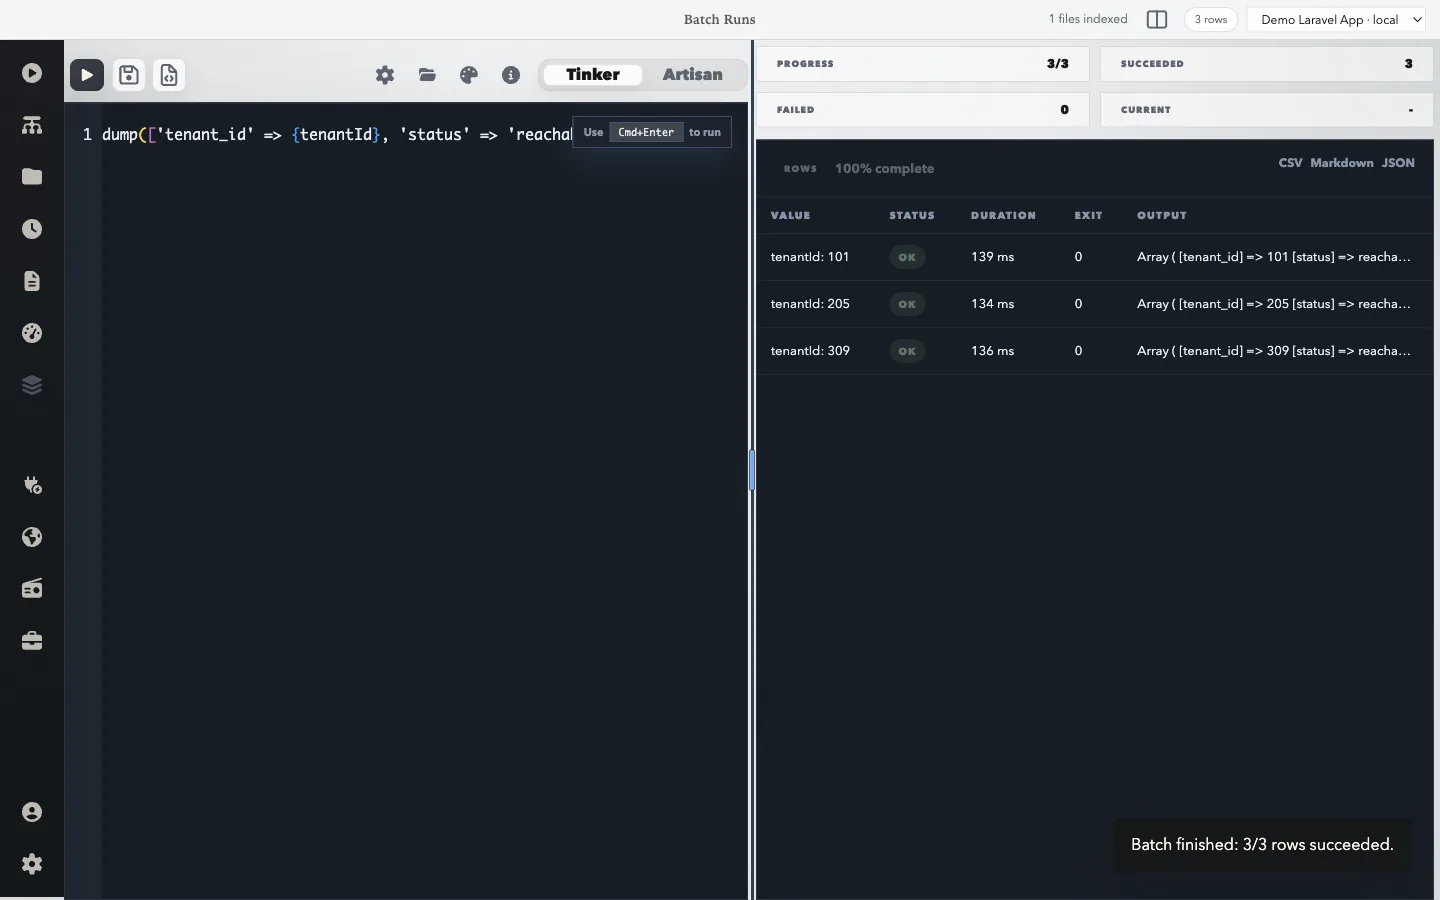Click the Succeeded stat card

pyautogui.click(x=1267, y=64)
